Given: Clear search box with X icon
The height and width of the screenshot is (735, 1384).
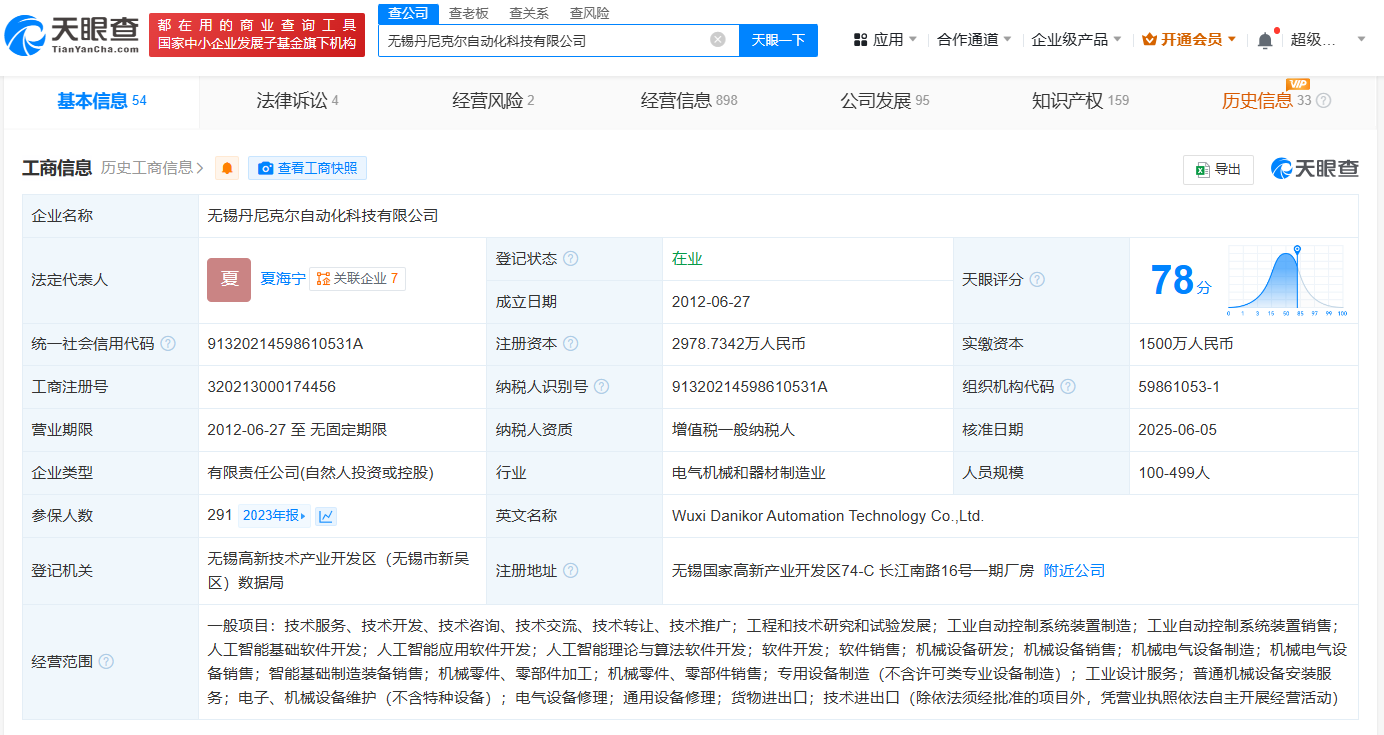Looking at the screenshot, I should click(x=717, y=40).
